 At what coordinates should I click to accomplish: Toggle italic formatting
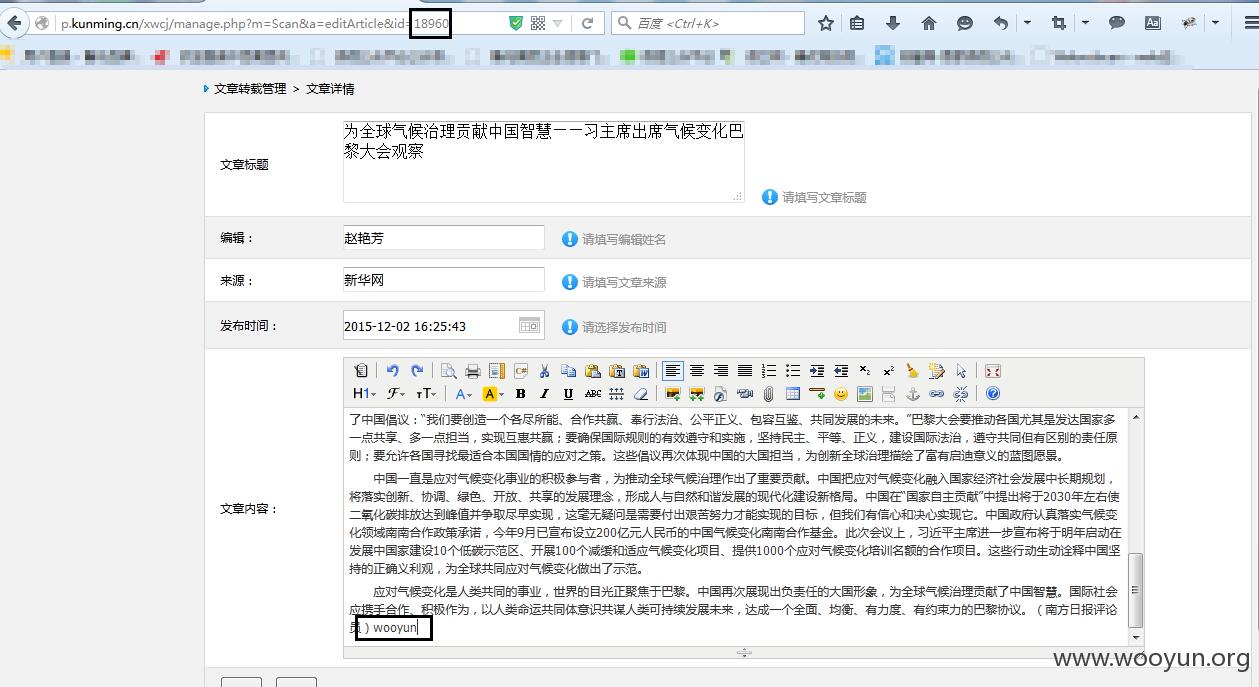click(x=544, y=394)
